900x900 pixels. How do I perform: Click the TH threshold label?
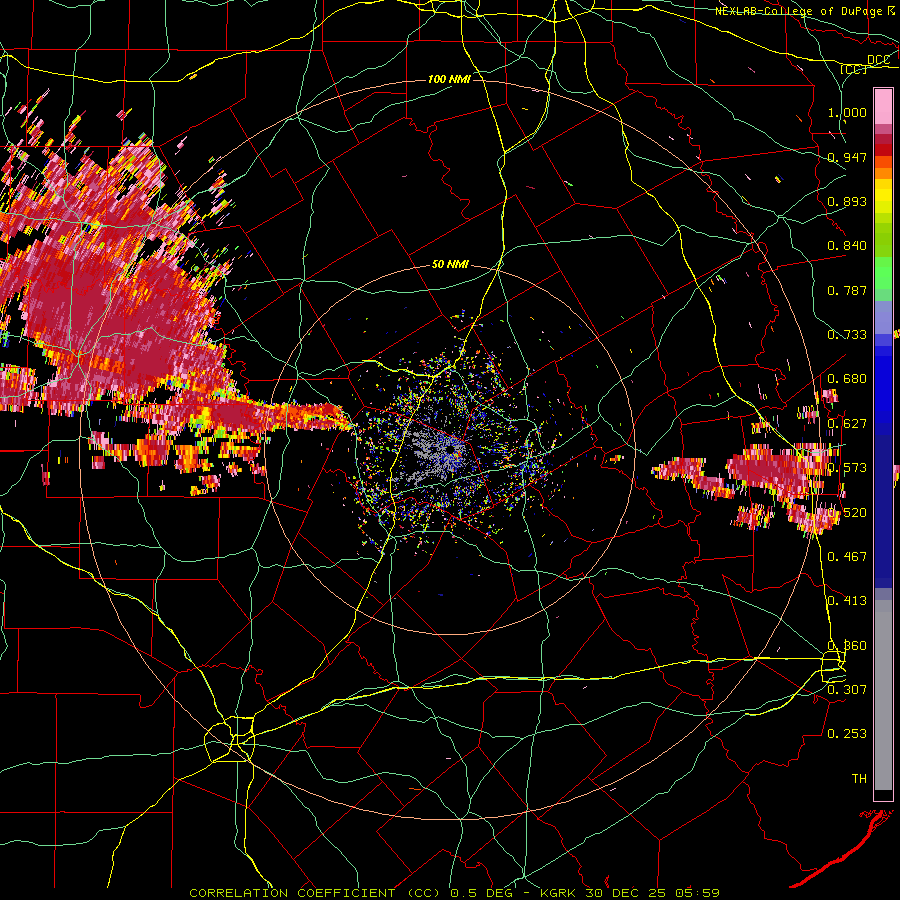click(859, 779)
